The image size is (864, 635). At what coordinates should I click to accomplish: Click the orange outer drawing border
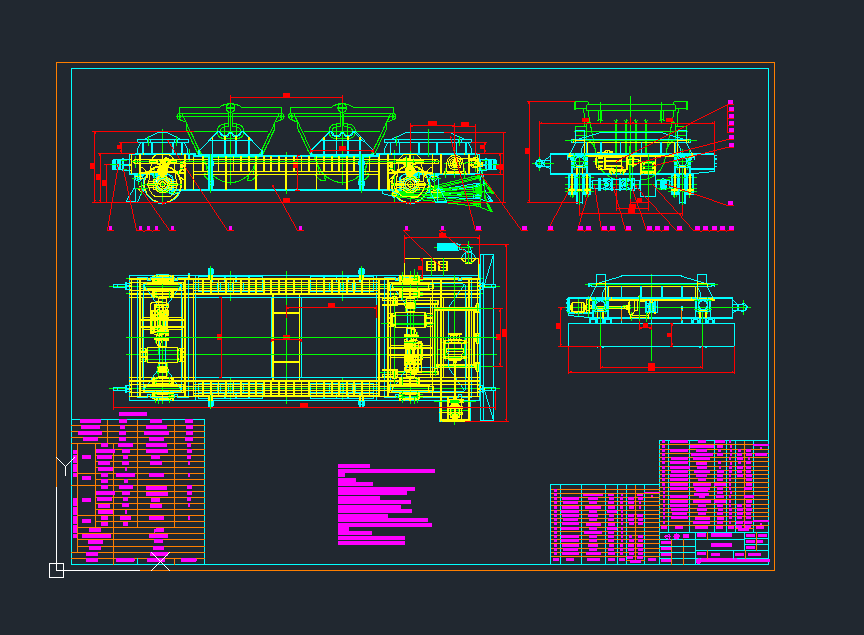[415, 64]
